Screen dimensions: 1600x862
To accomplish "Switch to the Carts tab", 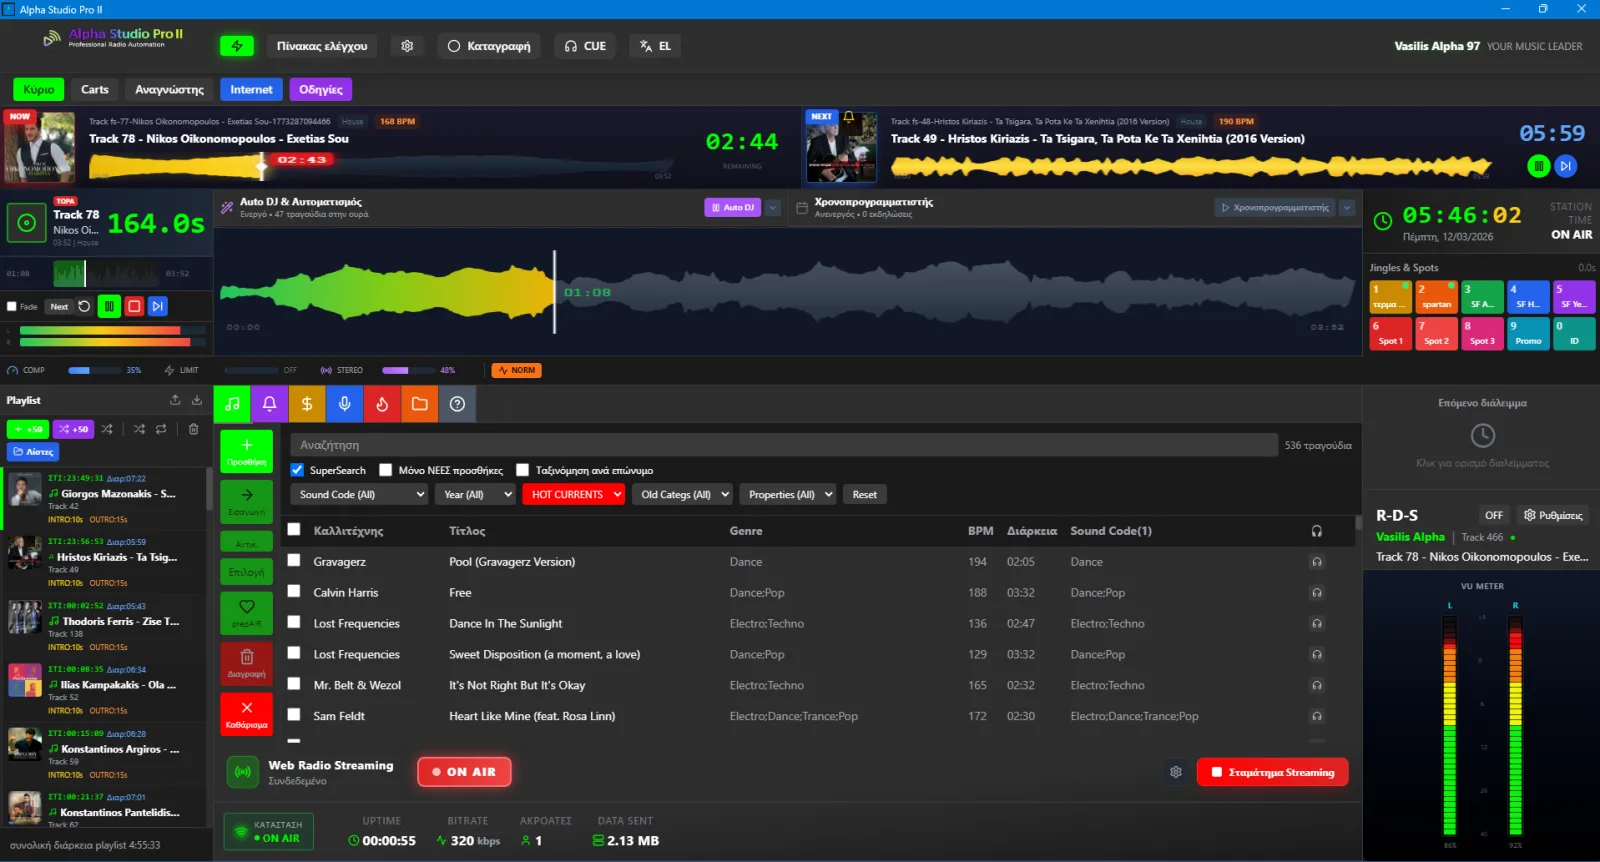I will tap(95, 90).
